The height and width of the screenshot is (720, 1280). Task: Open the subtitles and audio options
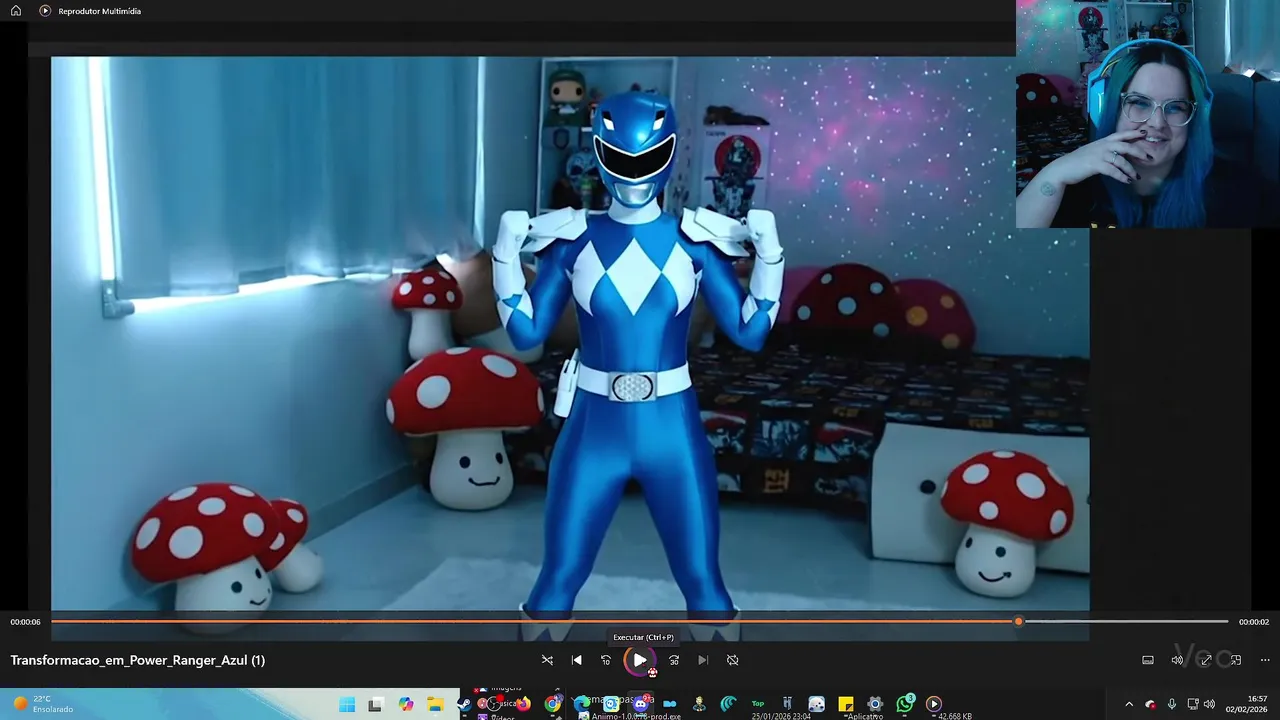point(1148,660)
